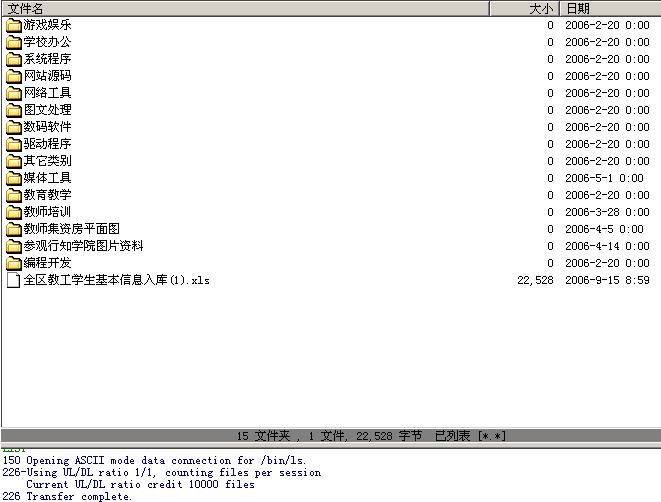Sort list by 文件名 column header
The height and width of the screenshot is (502, 661).
244,8
